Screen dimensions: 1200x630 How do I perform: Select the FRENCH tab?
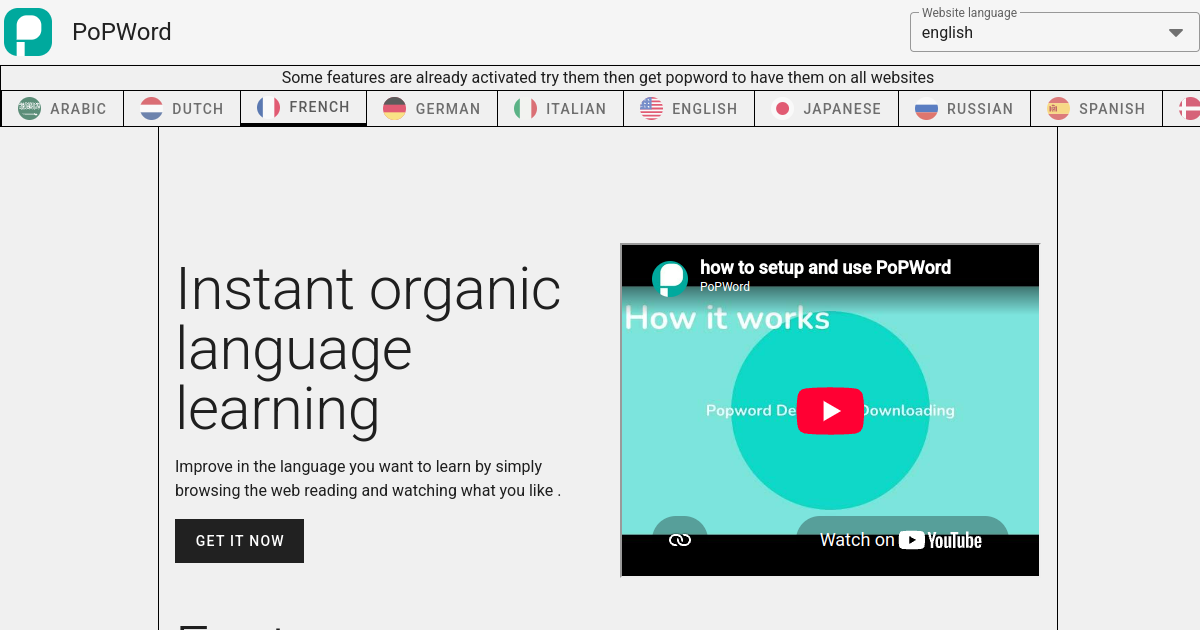point(304,108)
